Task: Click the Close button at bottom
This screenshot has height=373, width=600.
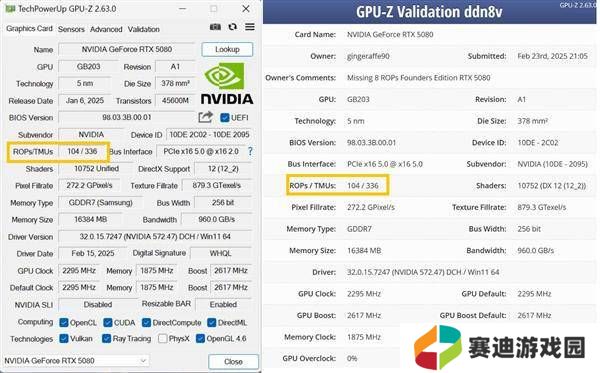Action: (233, 362)
